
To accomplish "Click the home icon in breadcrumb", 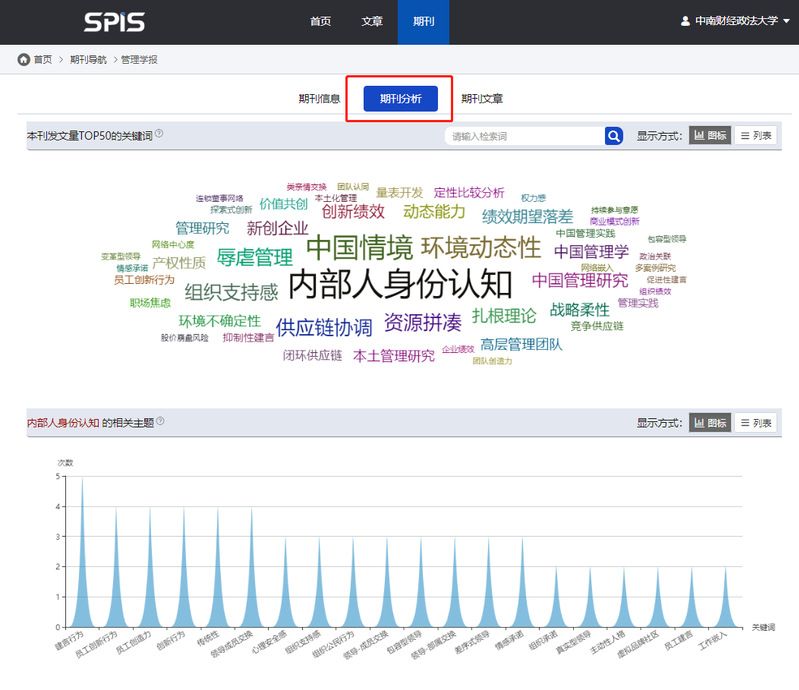I will coord(23,60).
